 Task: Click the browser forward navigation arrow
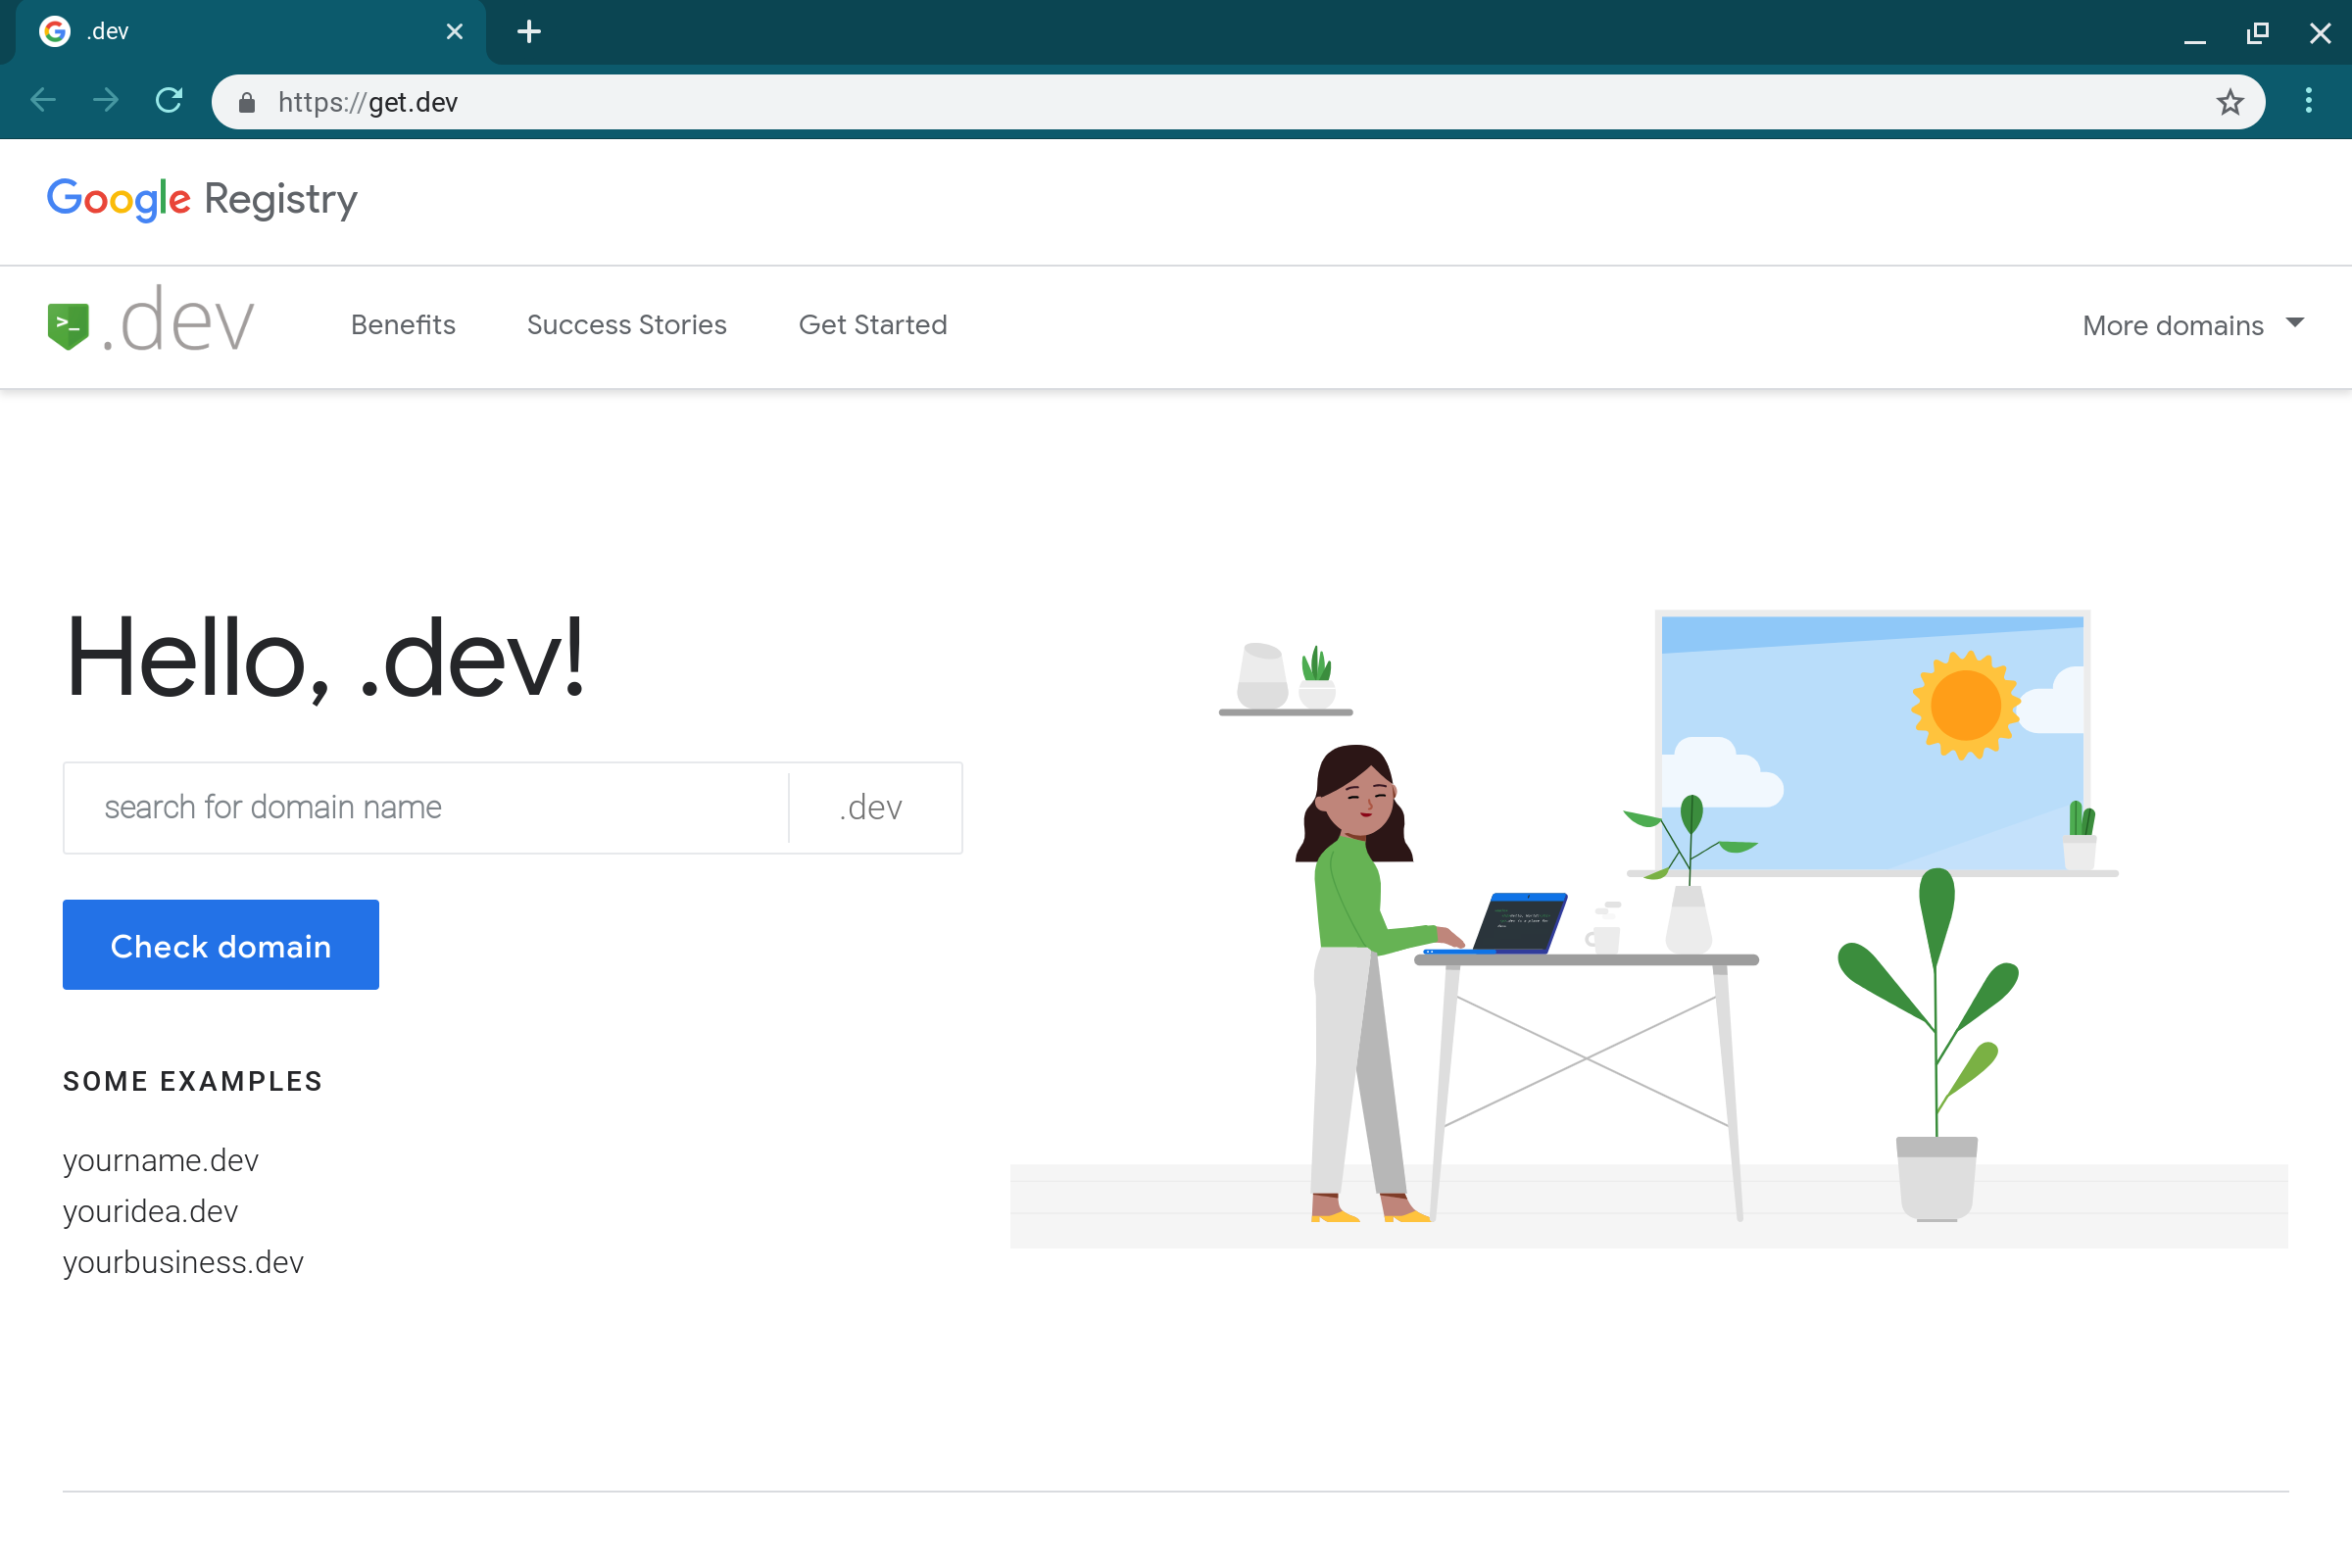coord(107,100)
